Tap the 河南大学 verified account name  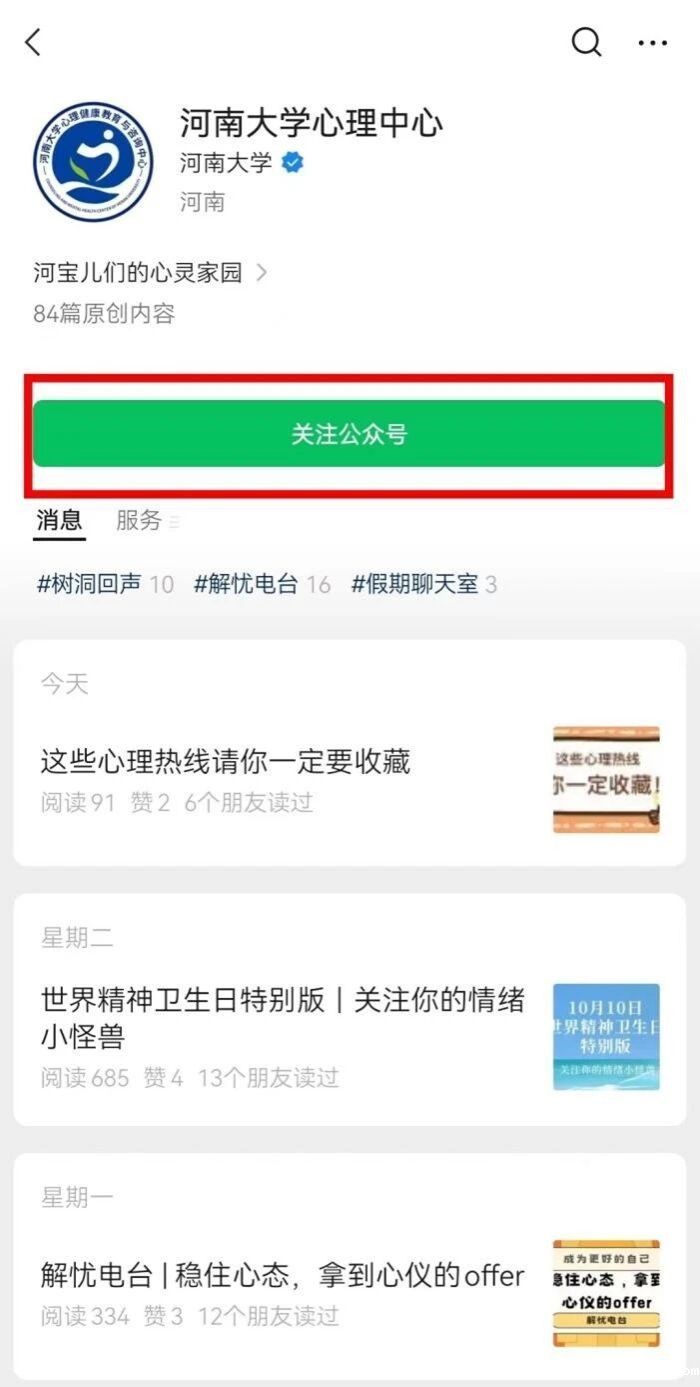(226, 162)
